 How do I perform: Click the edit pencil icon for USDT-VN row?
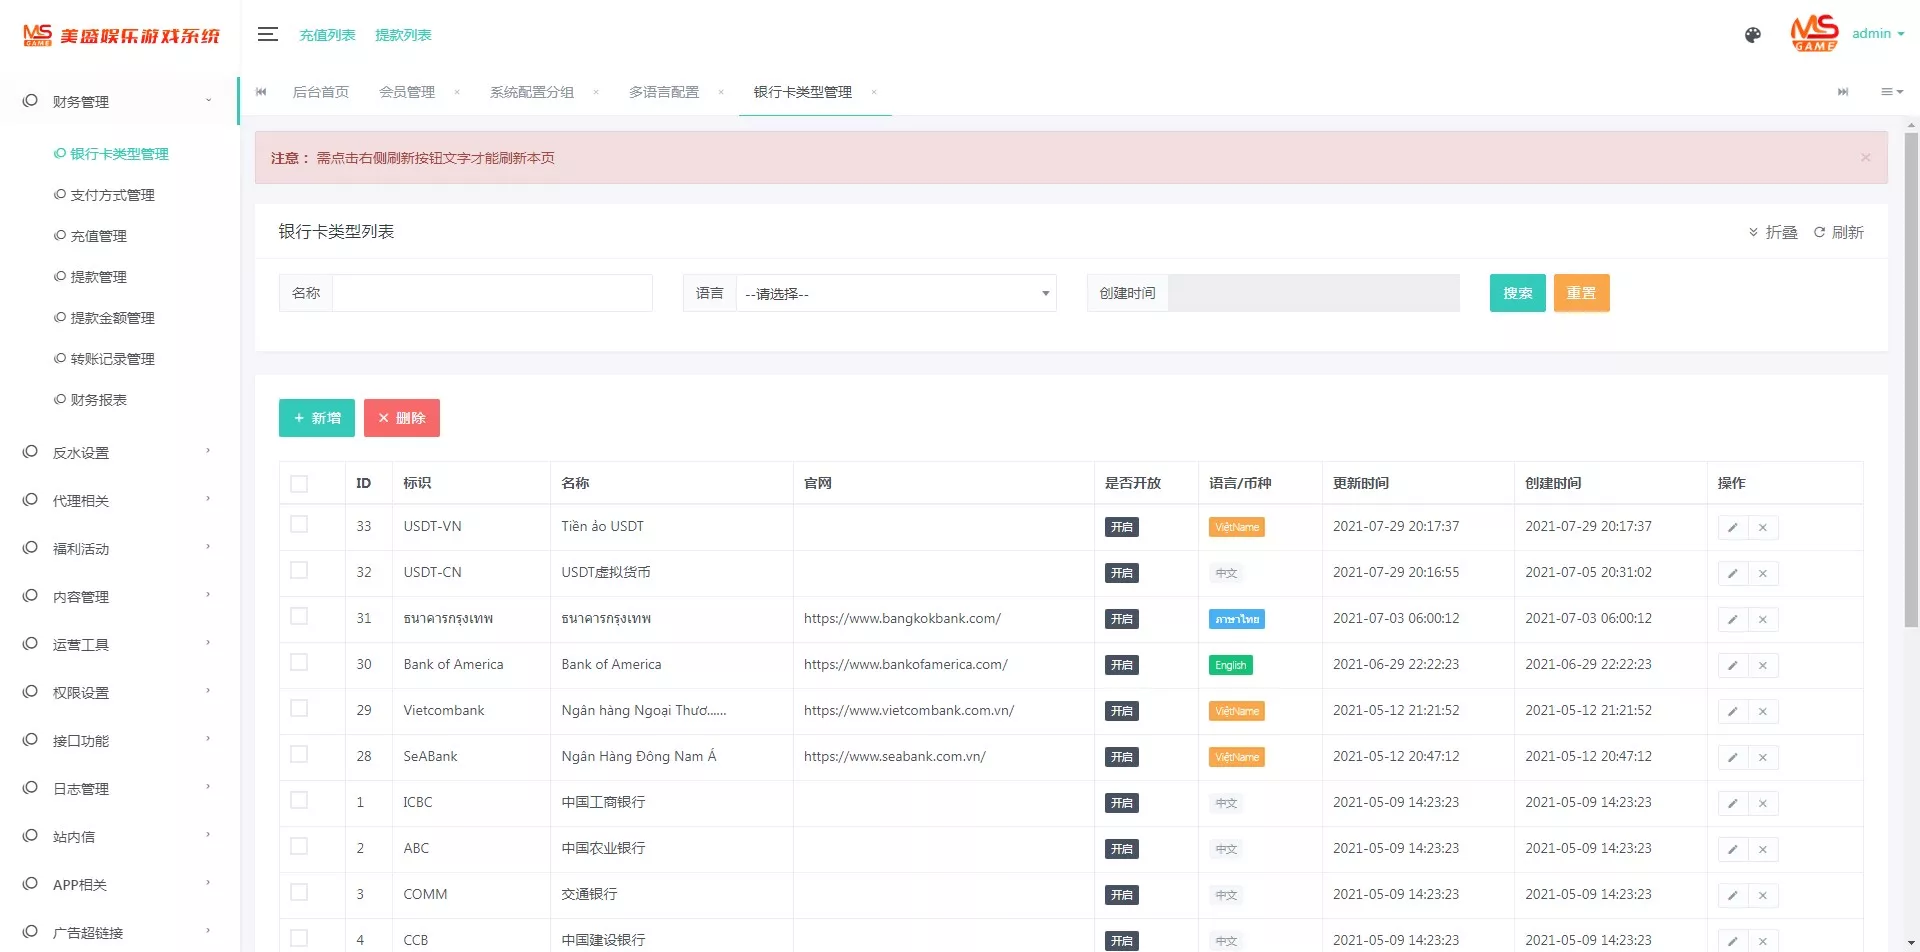(1732, 527)
